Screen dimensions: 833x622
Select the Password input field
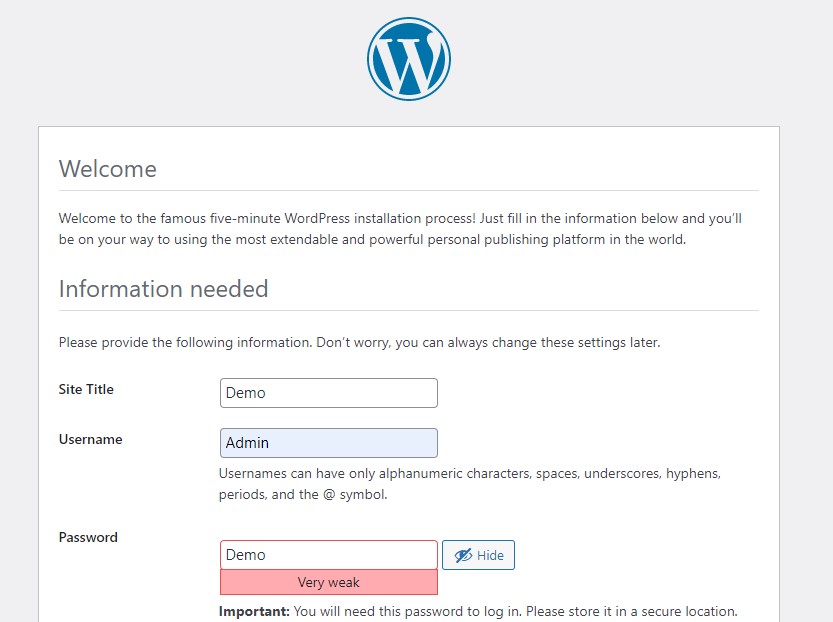tap(328, 555)
